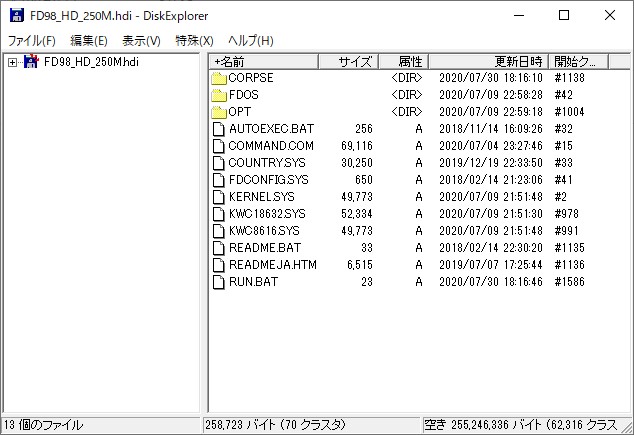Image resolution: width=634 pixels, height=435 pixels.
Task: Select the OPT folder name
Action: [239, 112]
